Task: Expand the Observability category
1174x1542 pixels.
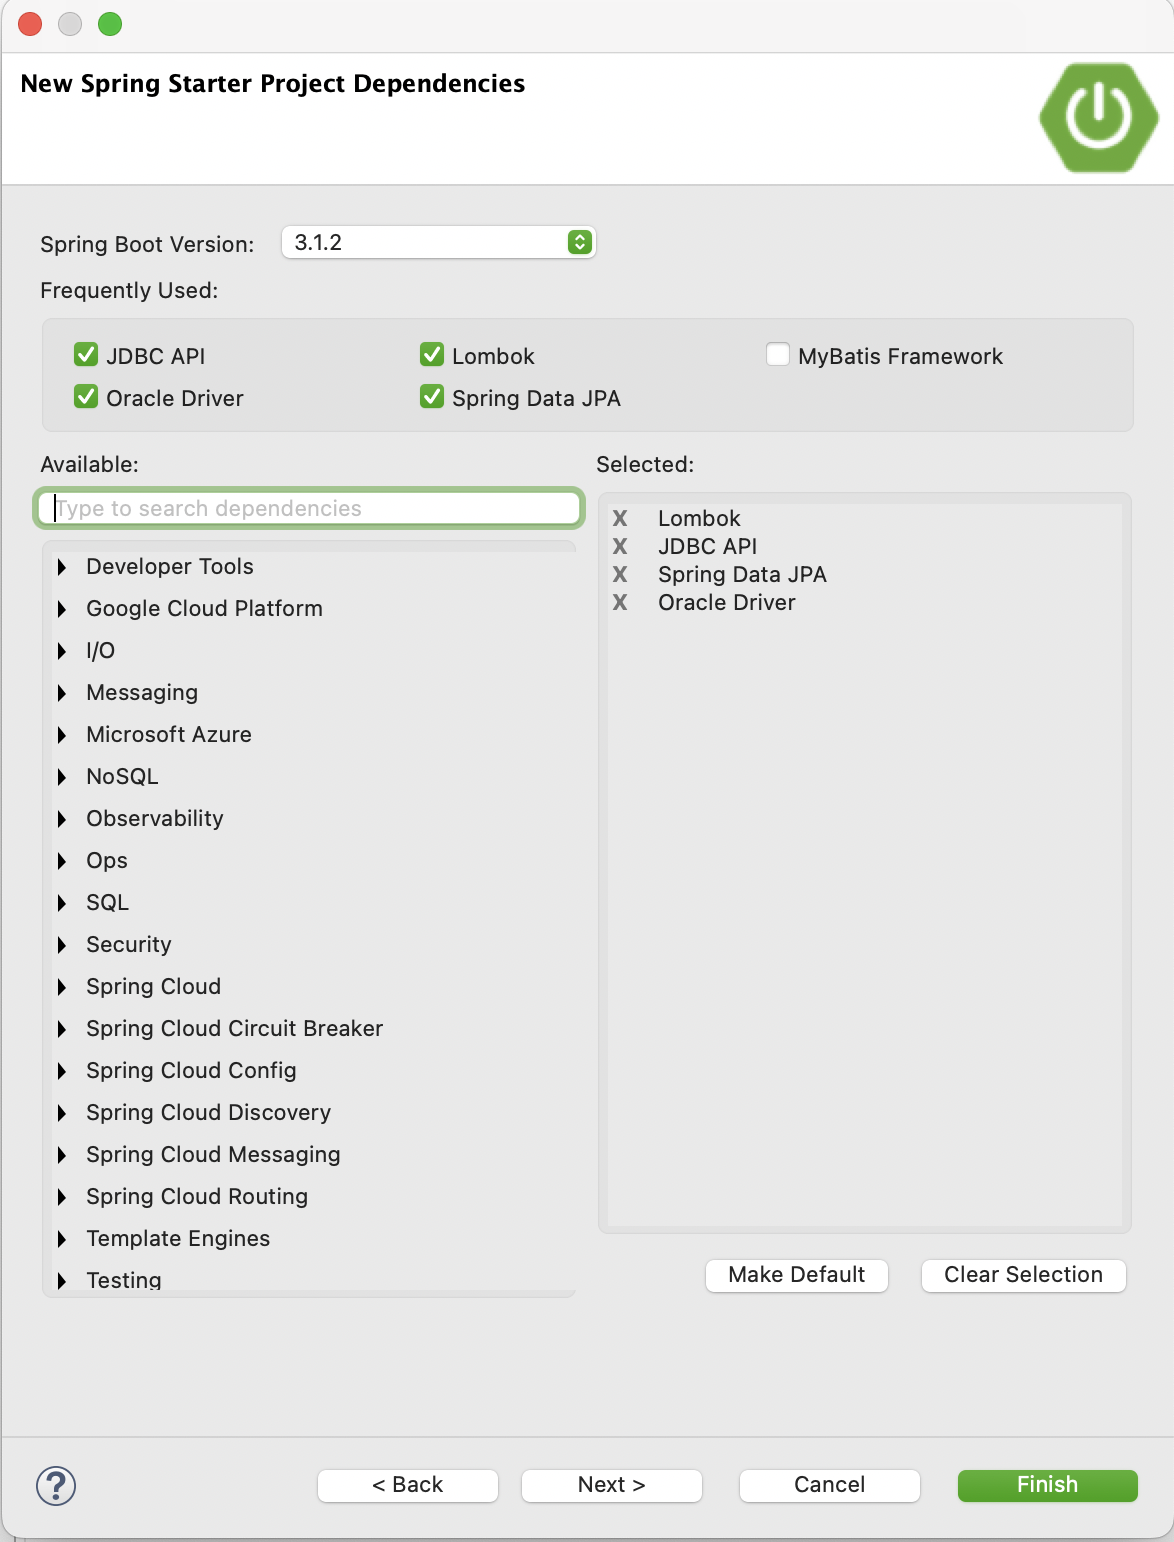Action: [x=62, y=819]
